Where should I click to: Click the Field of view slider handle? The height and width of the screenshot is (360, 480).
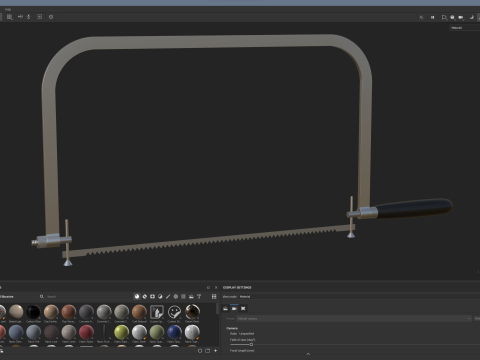(x=251, y=345)
